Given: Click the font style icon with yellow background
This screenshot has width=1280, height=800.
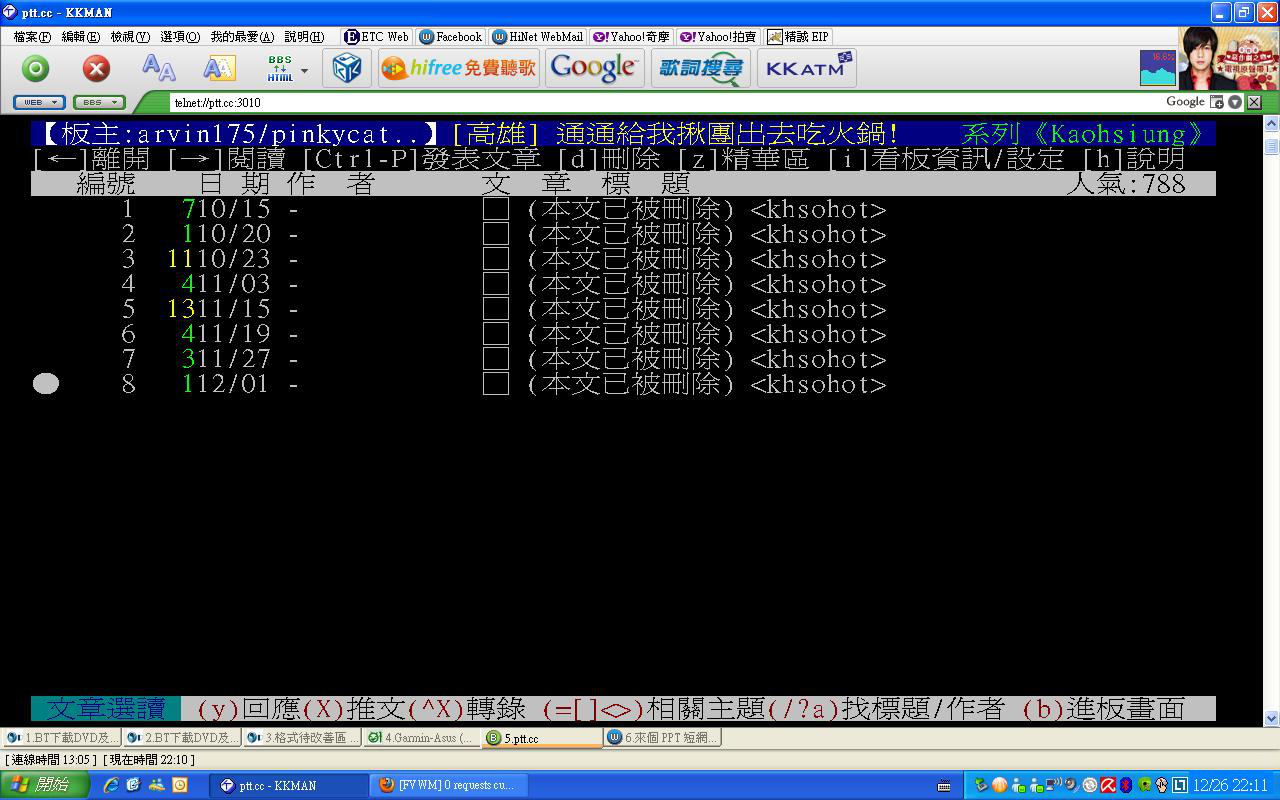Looking at the screenshot, I should click(x=219, y=68).
